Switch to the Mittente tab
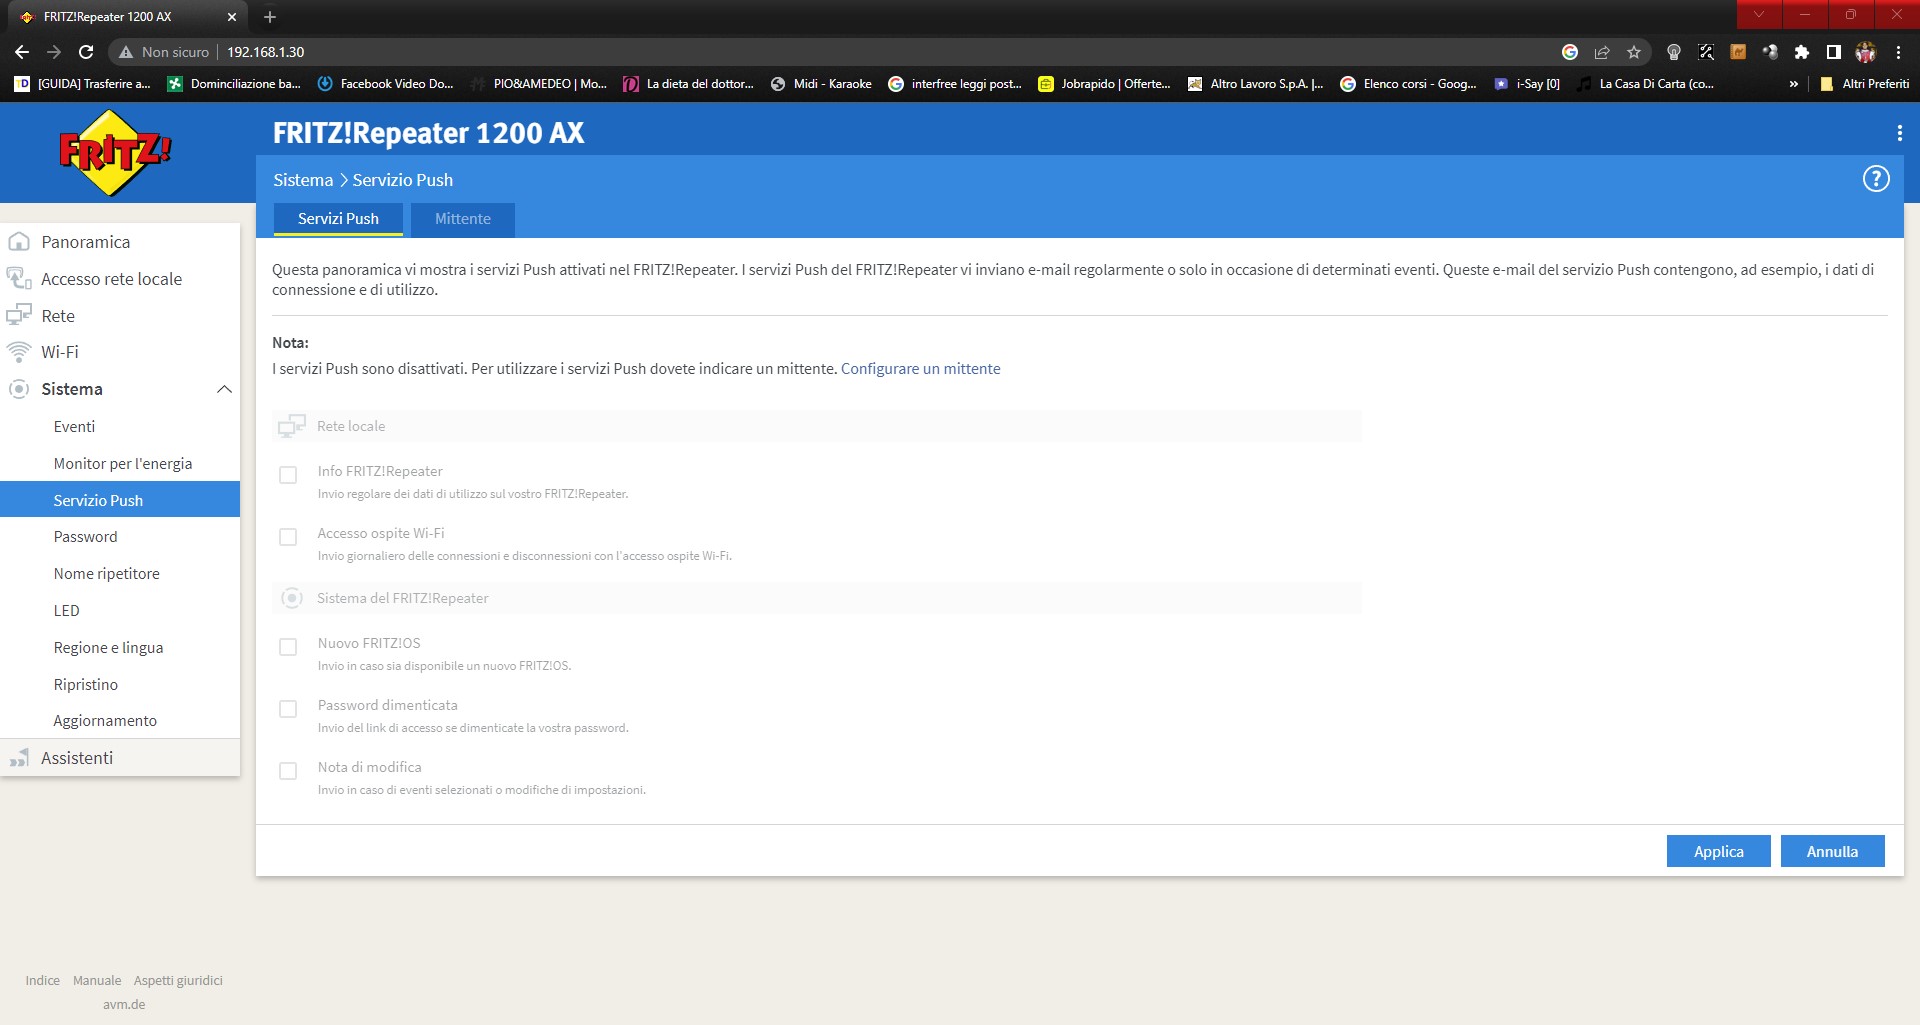The height and width of the screenshot is (1025, 1920). tap(463, 219)
